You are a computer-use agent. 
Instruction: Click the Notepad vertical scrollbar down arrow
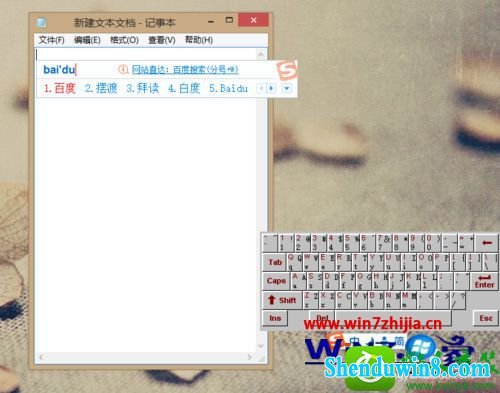tap(261, 346)
